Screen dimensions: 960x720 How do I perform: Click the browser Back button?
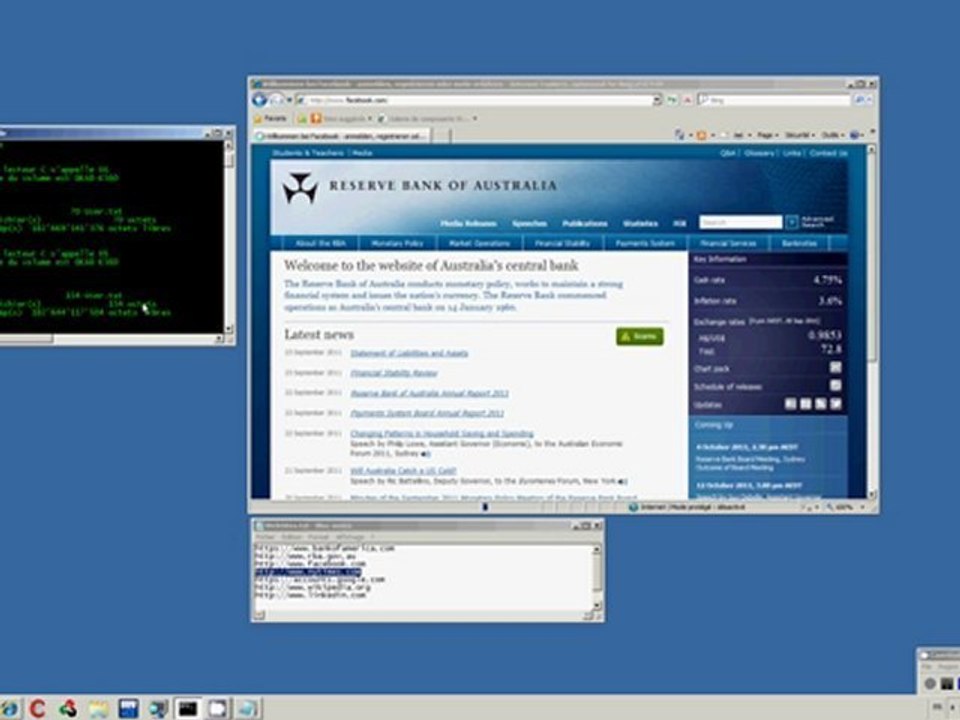coord(260,100)
